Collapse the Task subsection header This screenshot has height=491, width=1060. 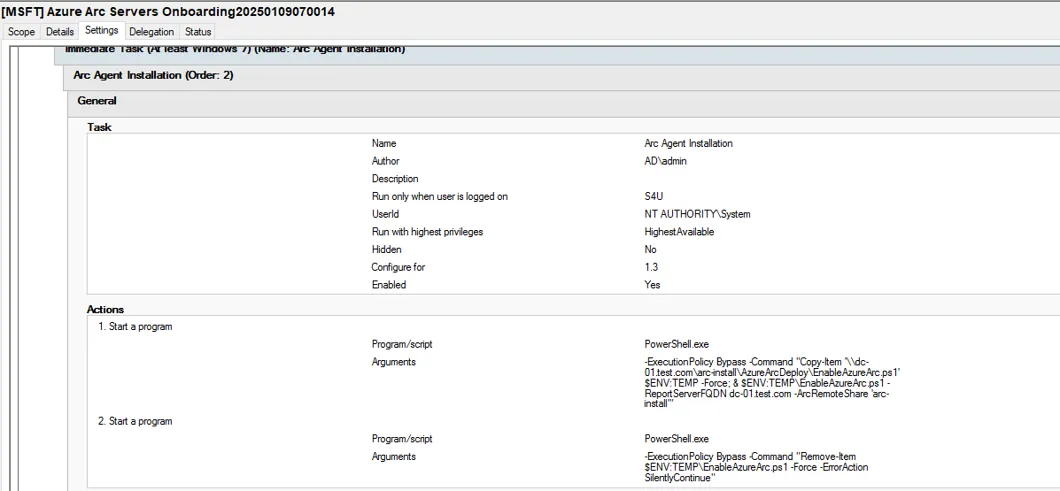click(99, 127)
